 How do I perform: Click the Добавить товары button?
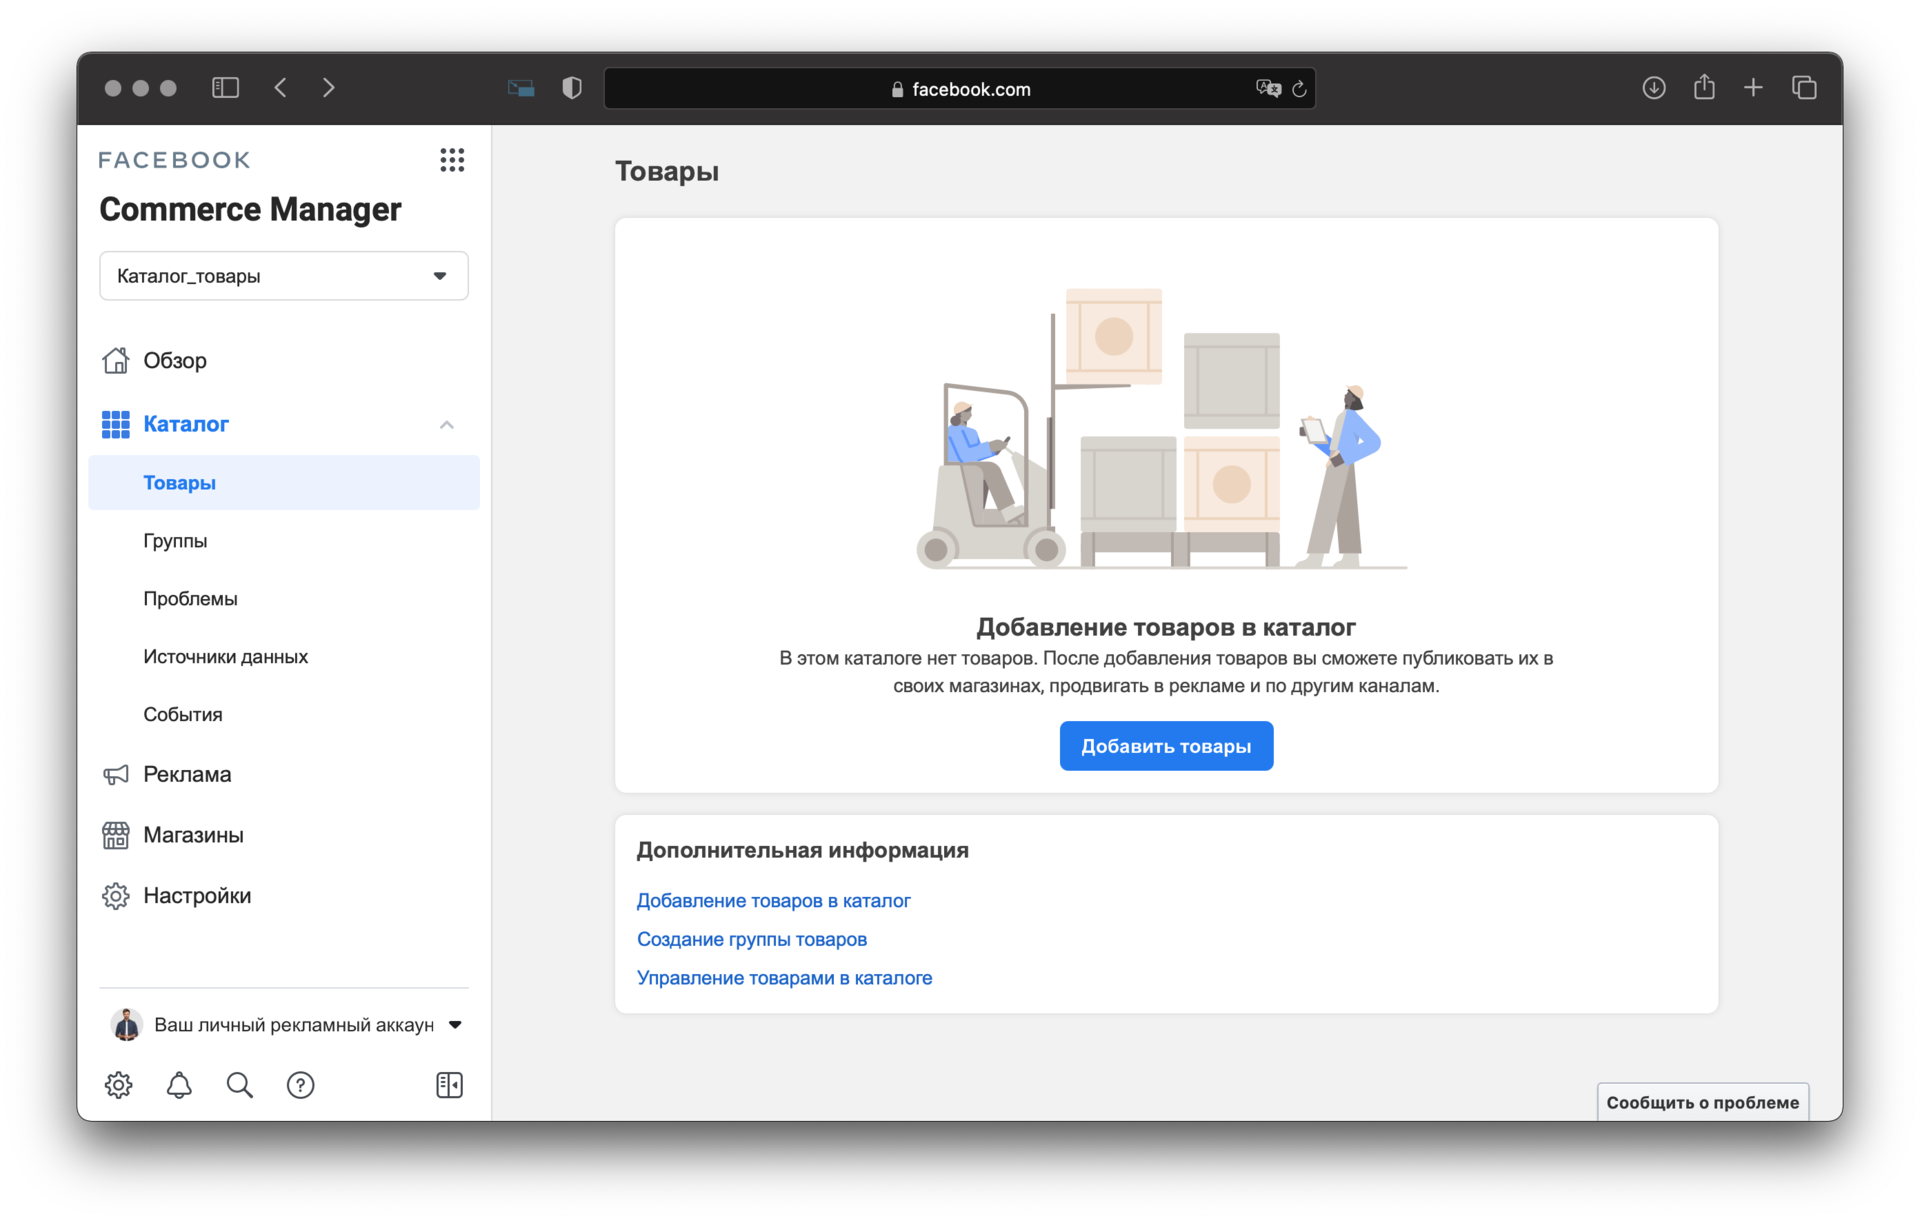point(1166,746)
